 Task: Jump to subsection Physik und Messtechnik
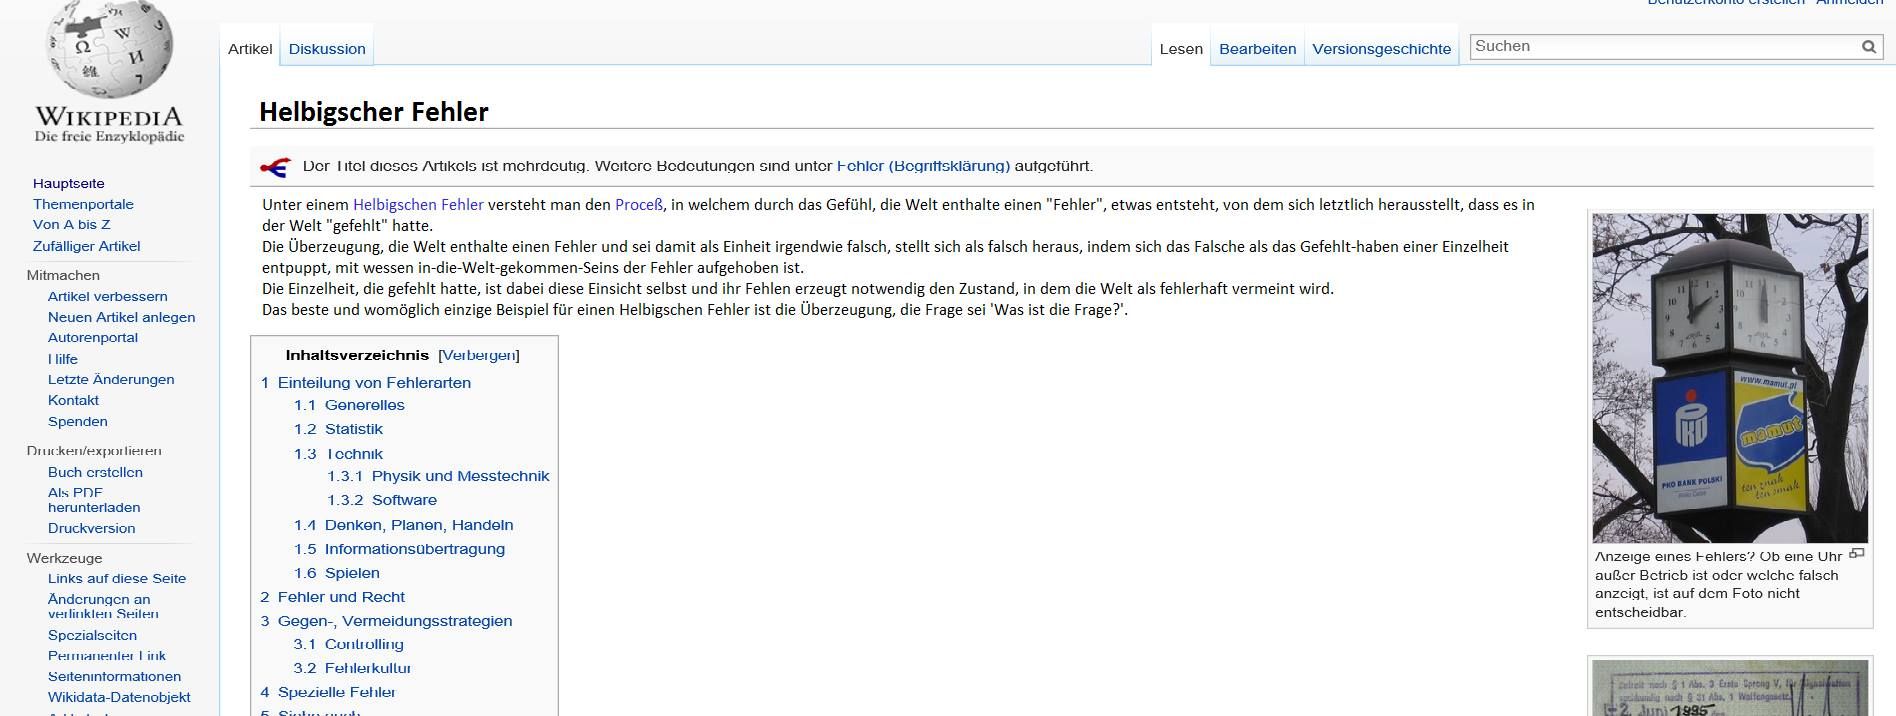point(460,476)
